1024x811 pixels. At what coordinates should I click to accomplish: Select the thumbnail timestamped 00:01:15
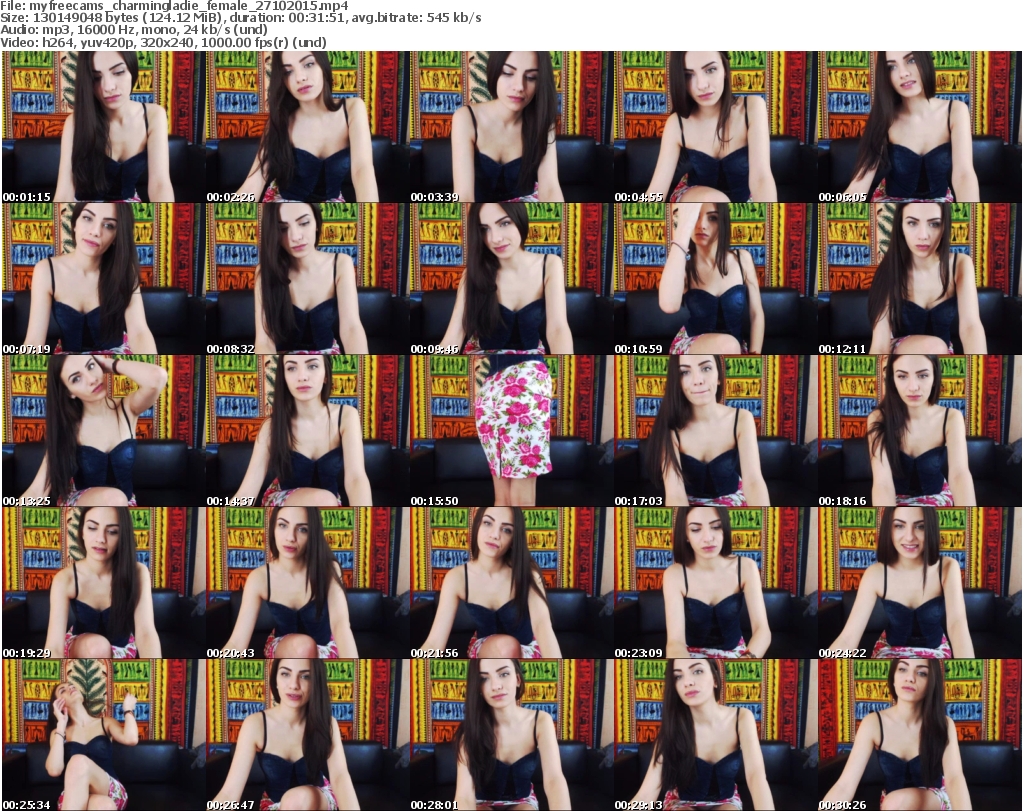[x=104, y=127]
